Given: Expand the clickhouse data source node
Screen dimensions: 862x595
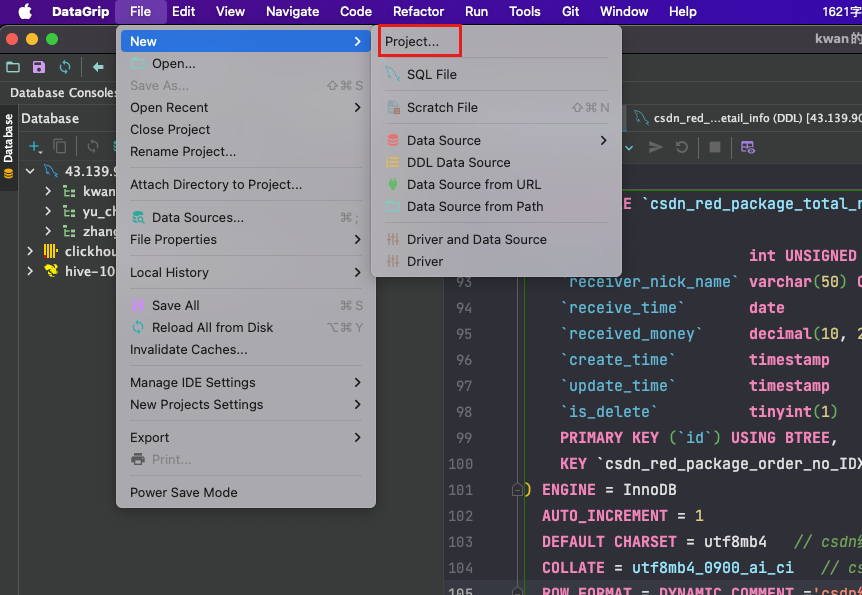Looking at the screenshot, I should [x=30, y=251].
